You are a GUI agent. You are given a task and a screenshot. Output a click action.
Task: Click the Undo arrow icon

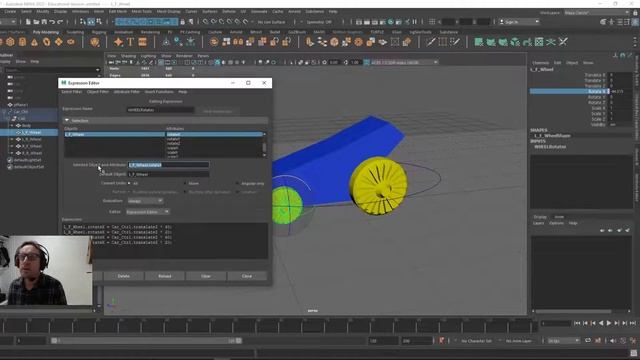coord(52,22)
